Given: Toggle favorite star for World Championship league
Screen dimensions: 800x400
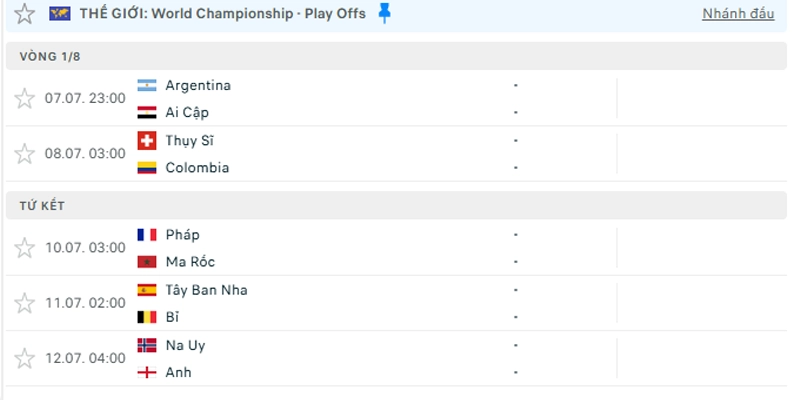Looking at the screenshot, I should 24,14.
